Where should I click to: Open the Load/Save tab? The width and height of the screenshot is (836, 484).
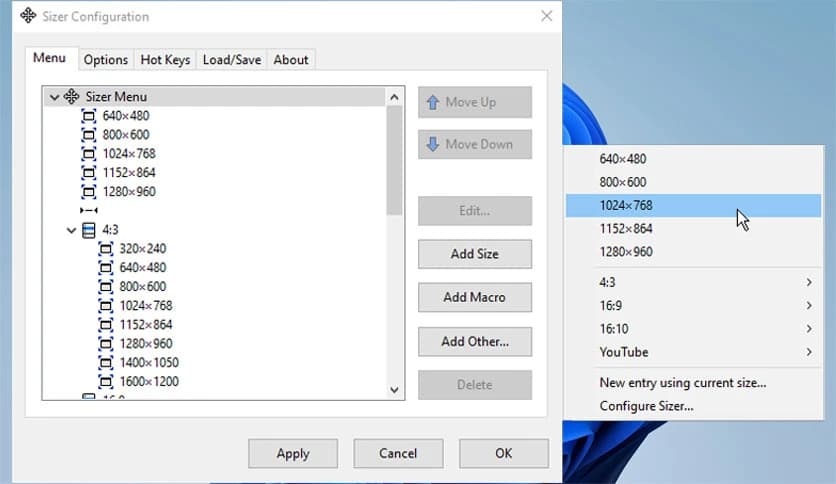click(x=232, y=60)
